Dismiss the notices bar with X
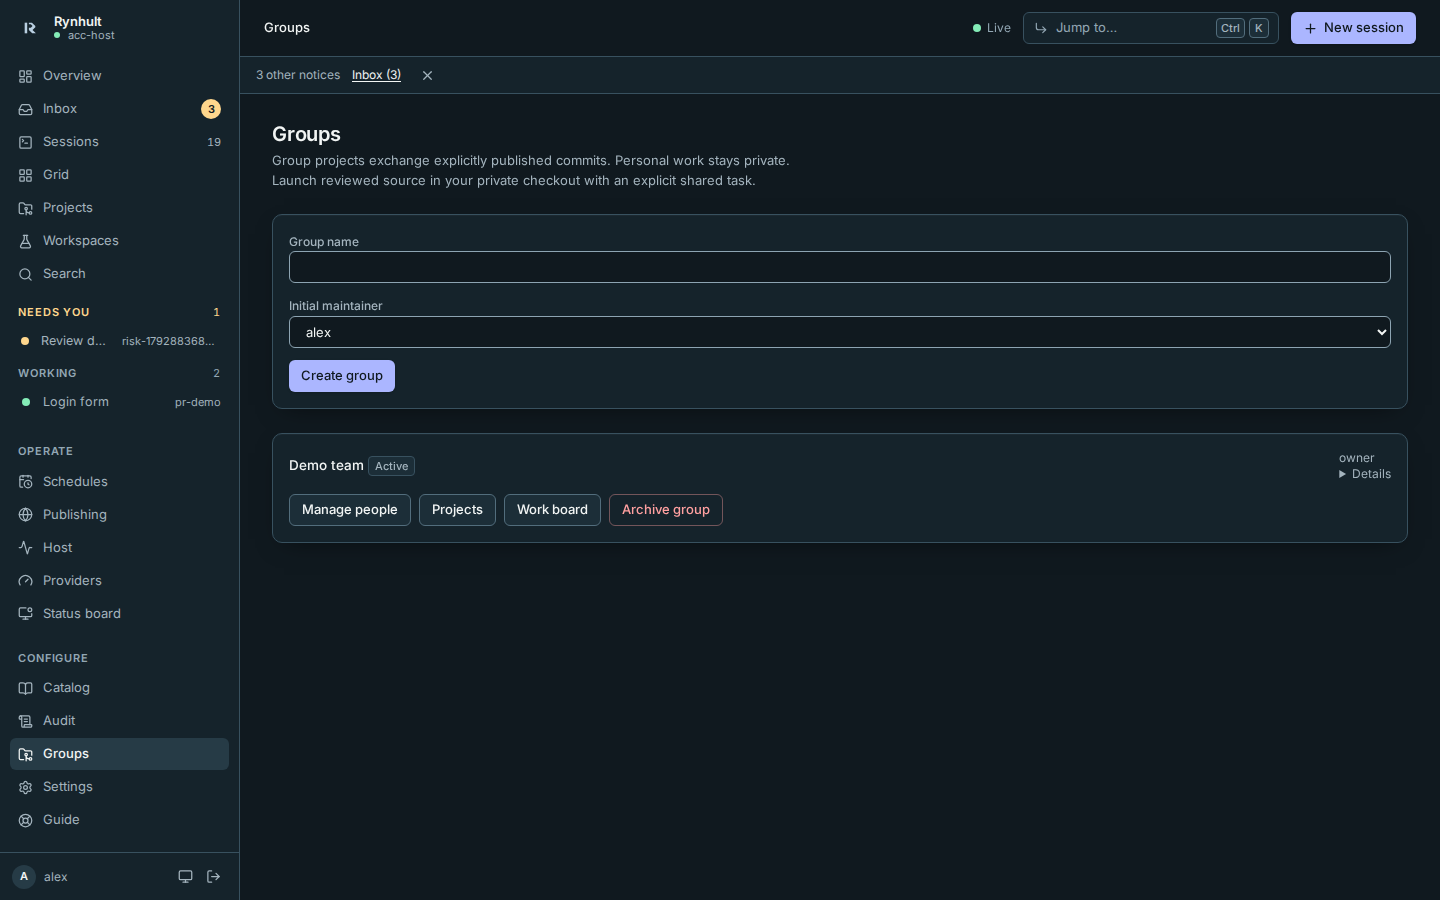Viewport: 1440px width, 900px height. (x=427, y=75)
